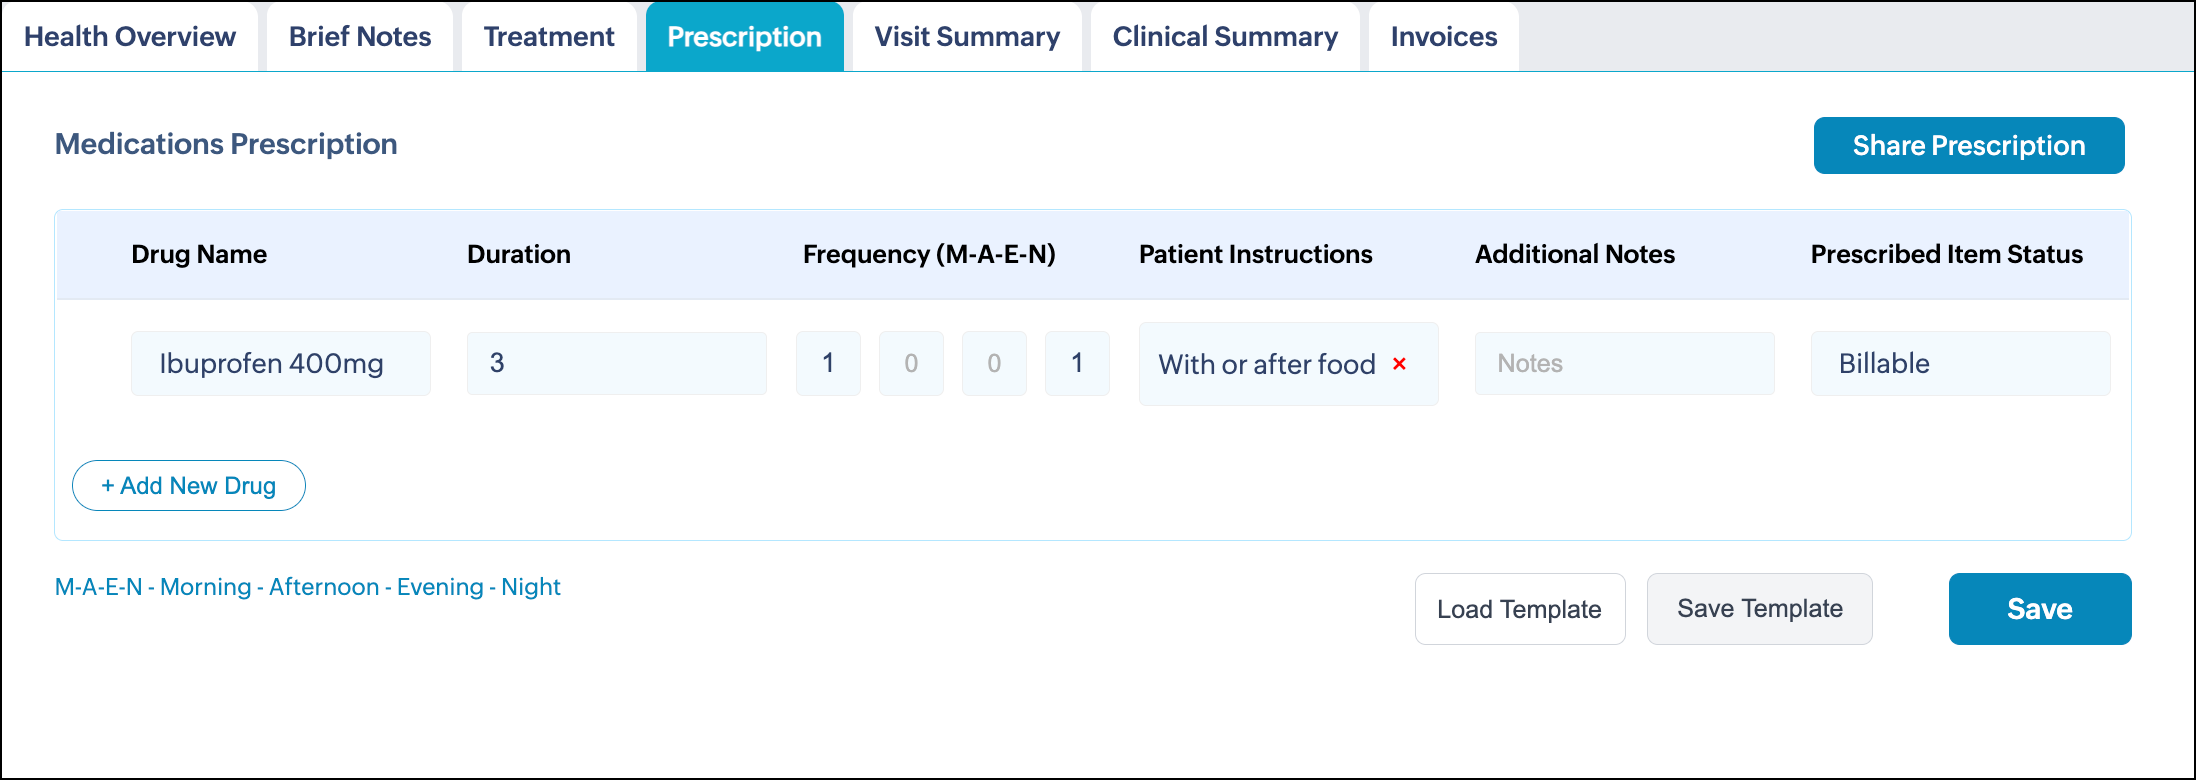Viewport: 2196px width, 780px height.
Task: Click the Night frequency box
Action: click(x=1077, y=364)
